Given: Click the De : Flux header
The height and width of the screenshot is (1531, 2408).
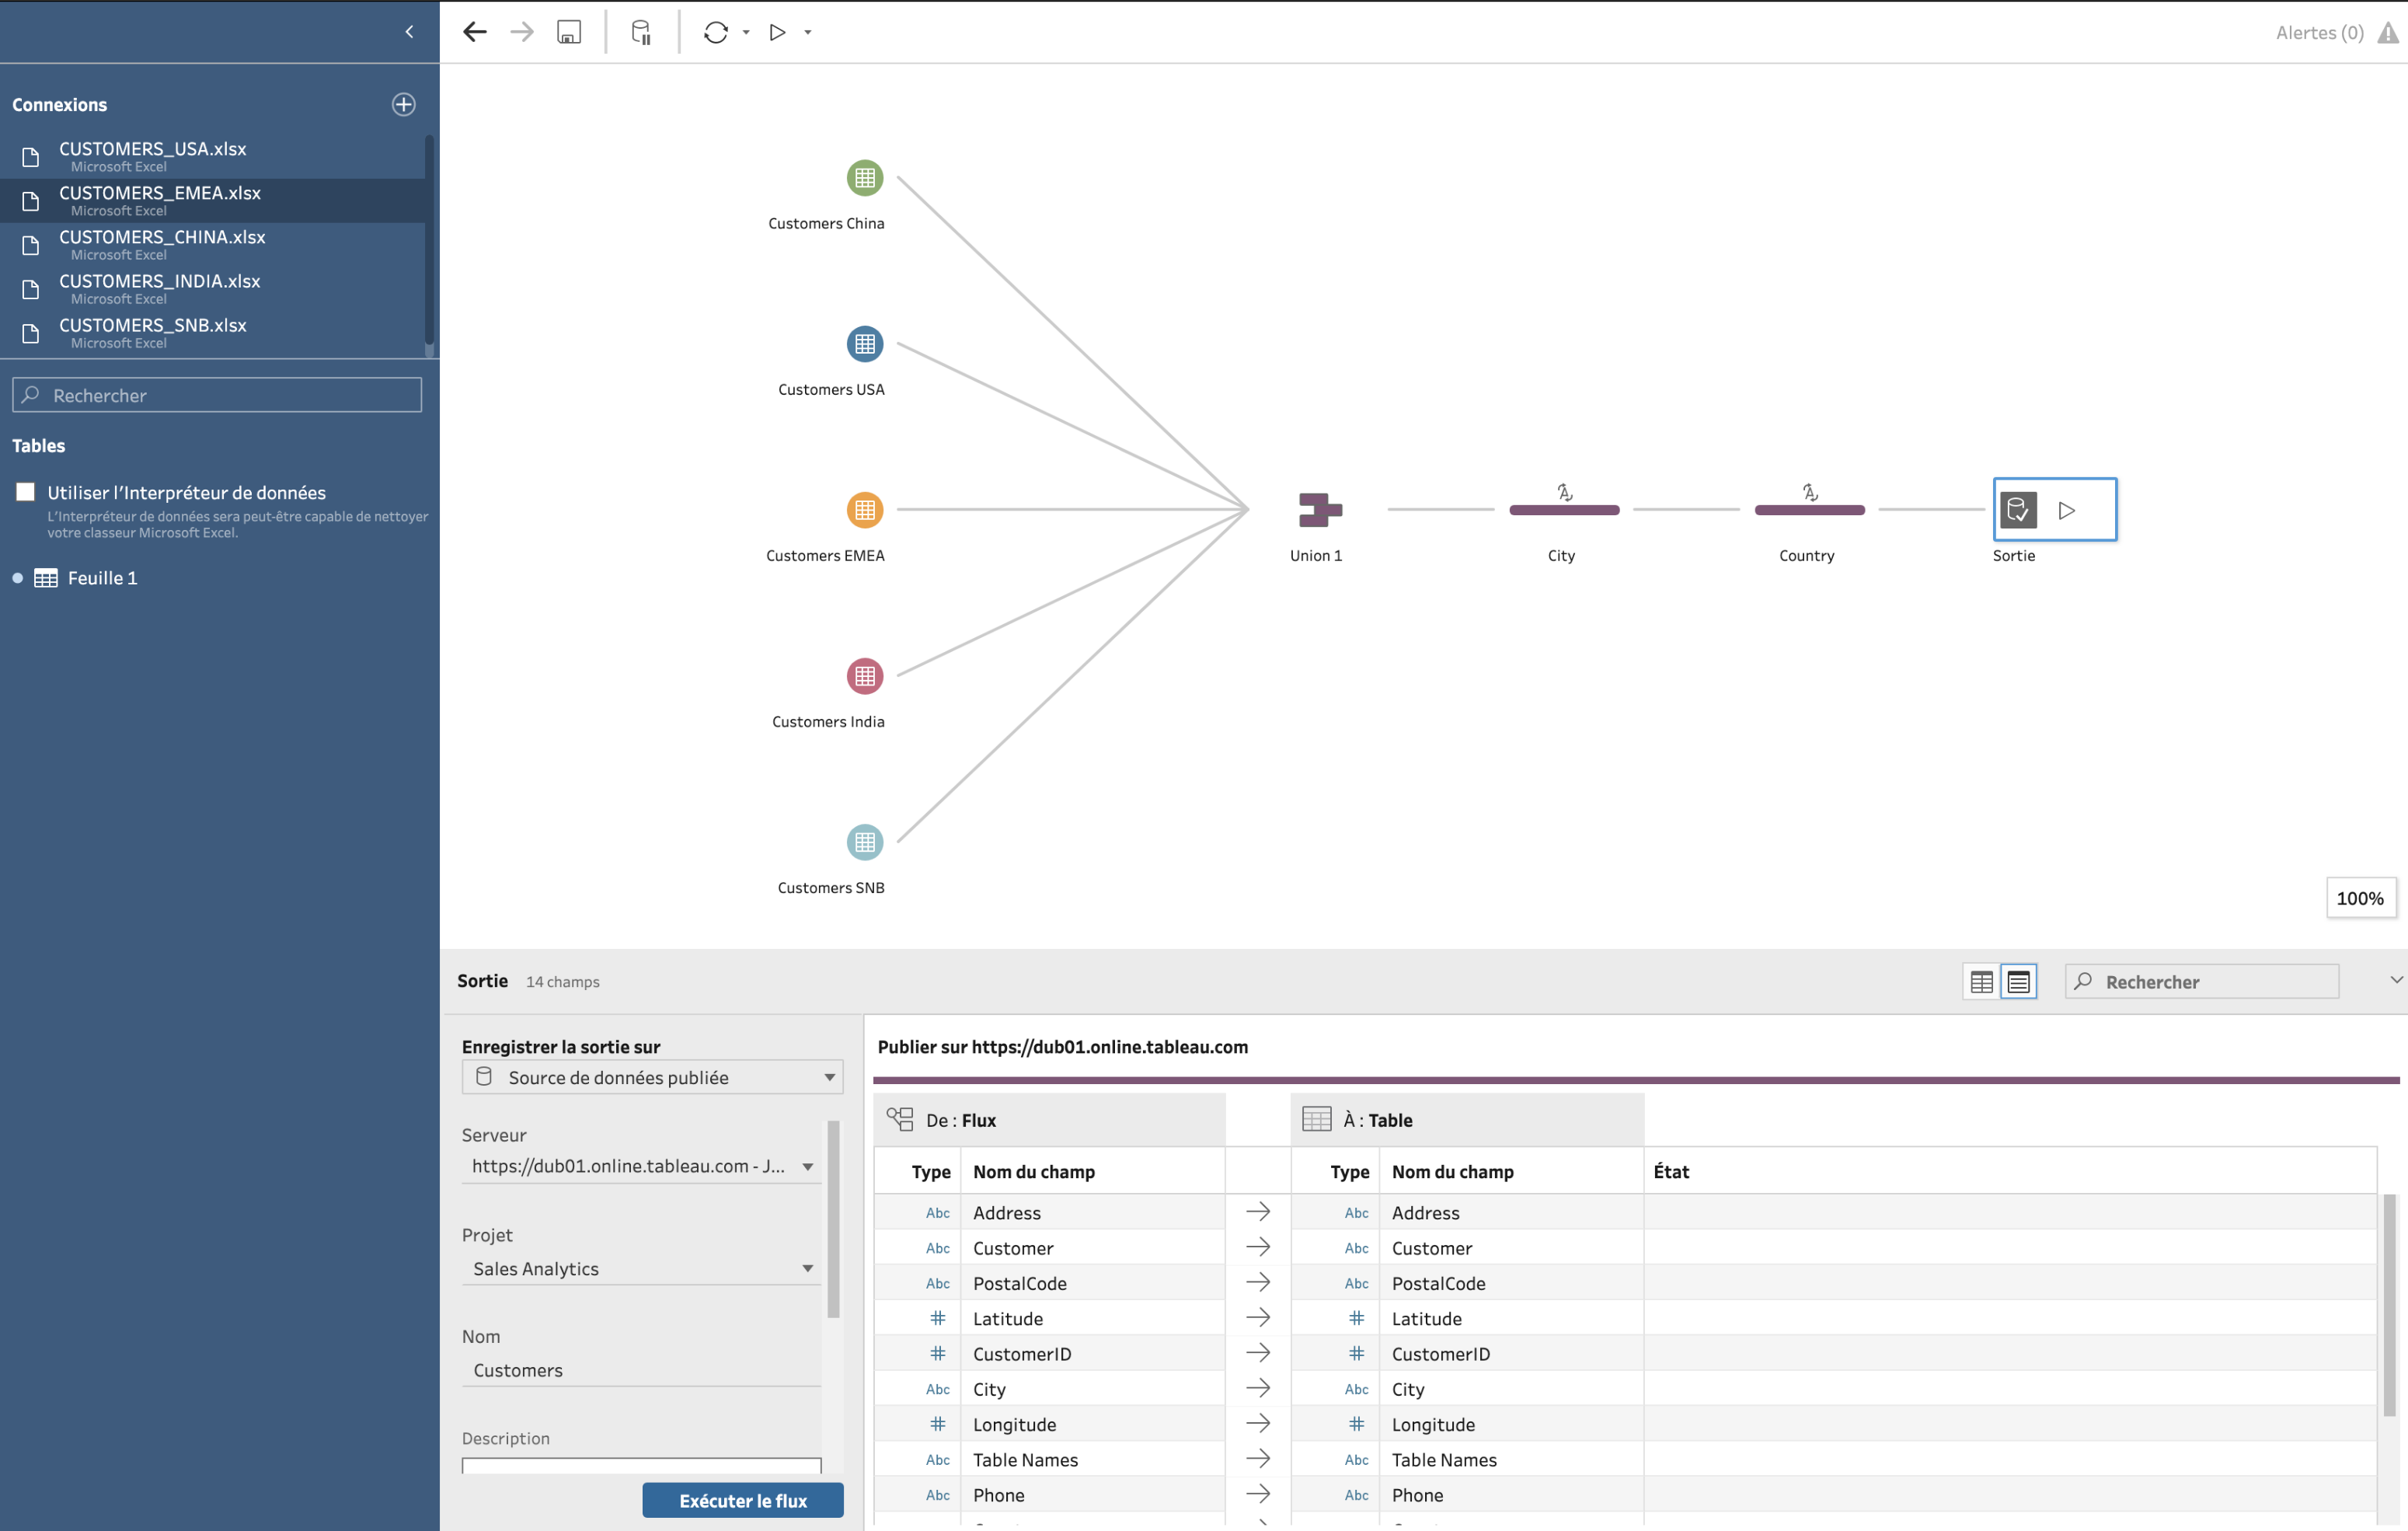Looking at the screenshot, I should (x=1049, y=1120).
